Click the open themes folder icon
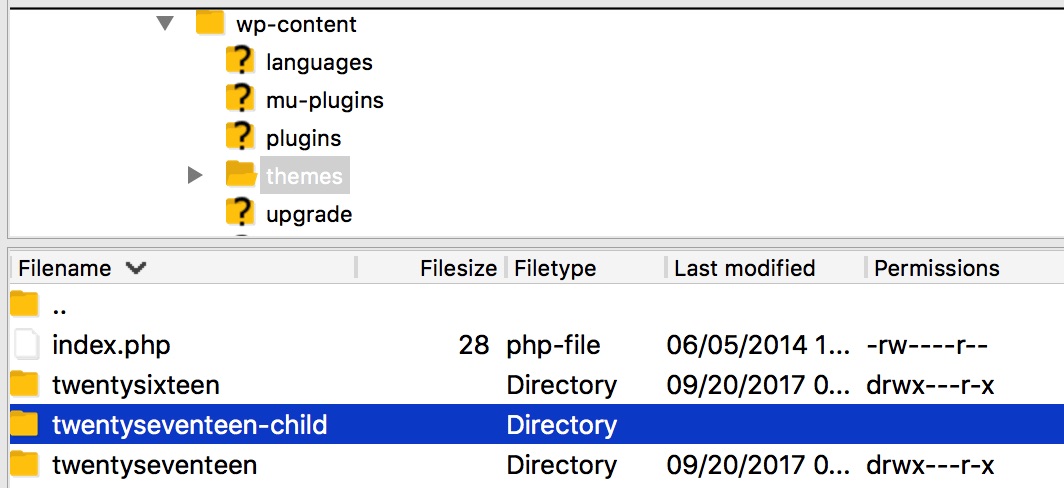 tap(240, 175)
